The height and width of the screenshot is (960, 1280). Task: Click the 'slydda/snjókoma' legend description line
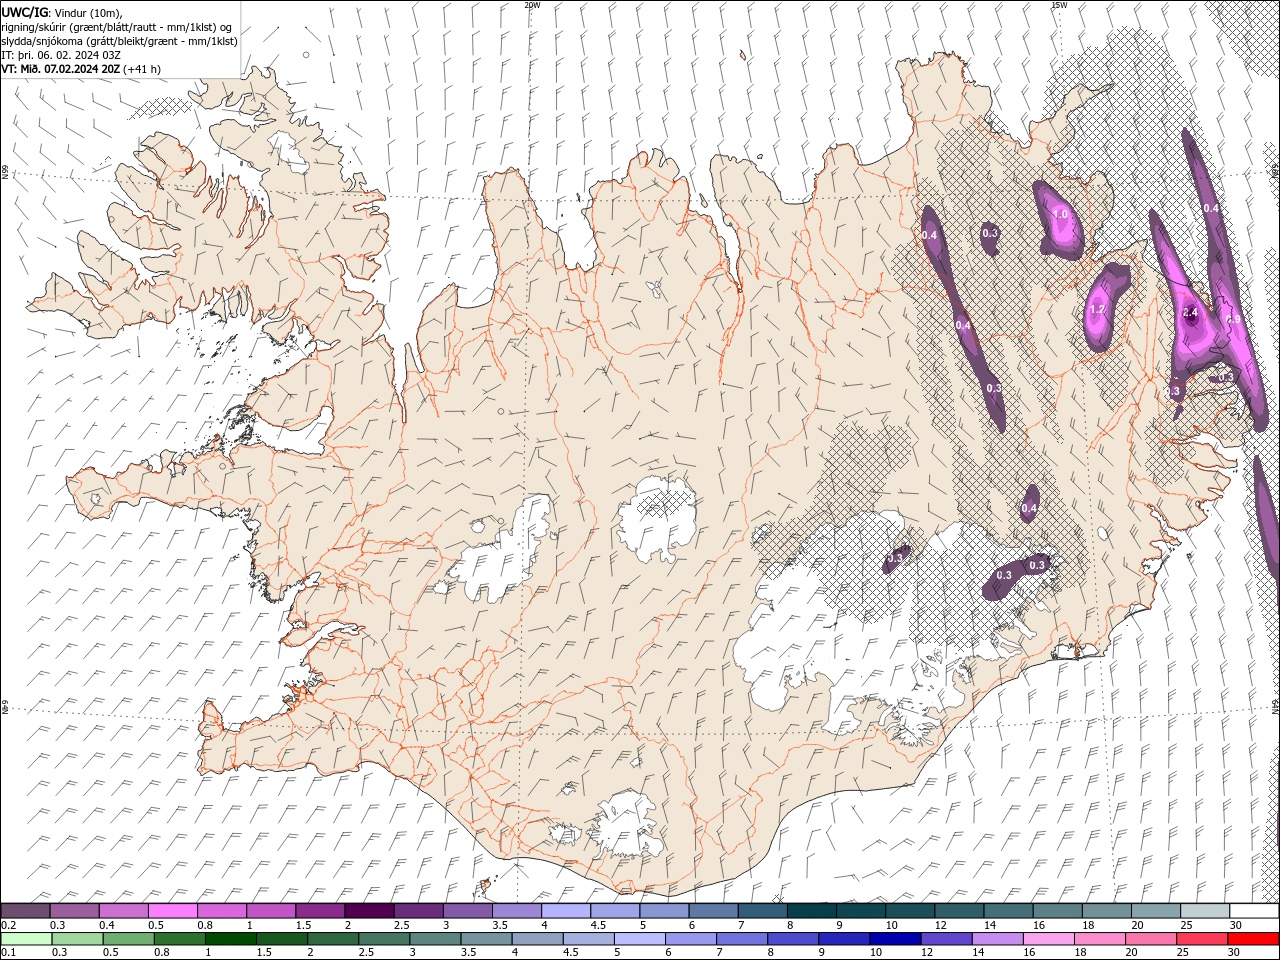120,41
